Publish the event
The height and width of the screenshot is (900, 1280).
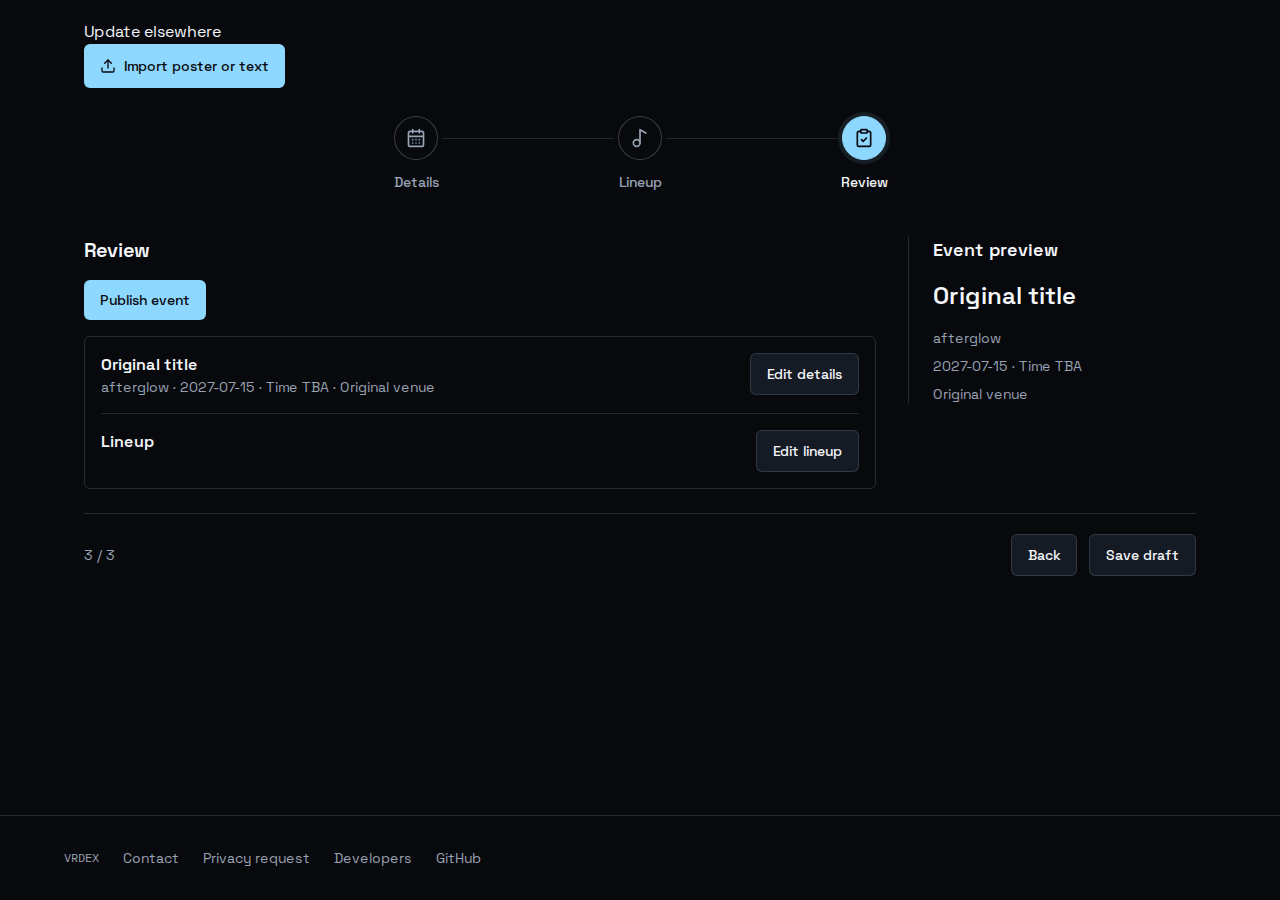click(145, 300)
